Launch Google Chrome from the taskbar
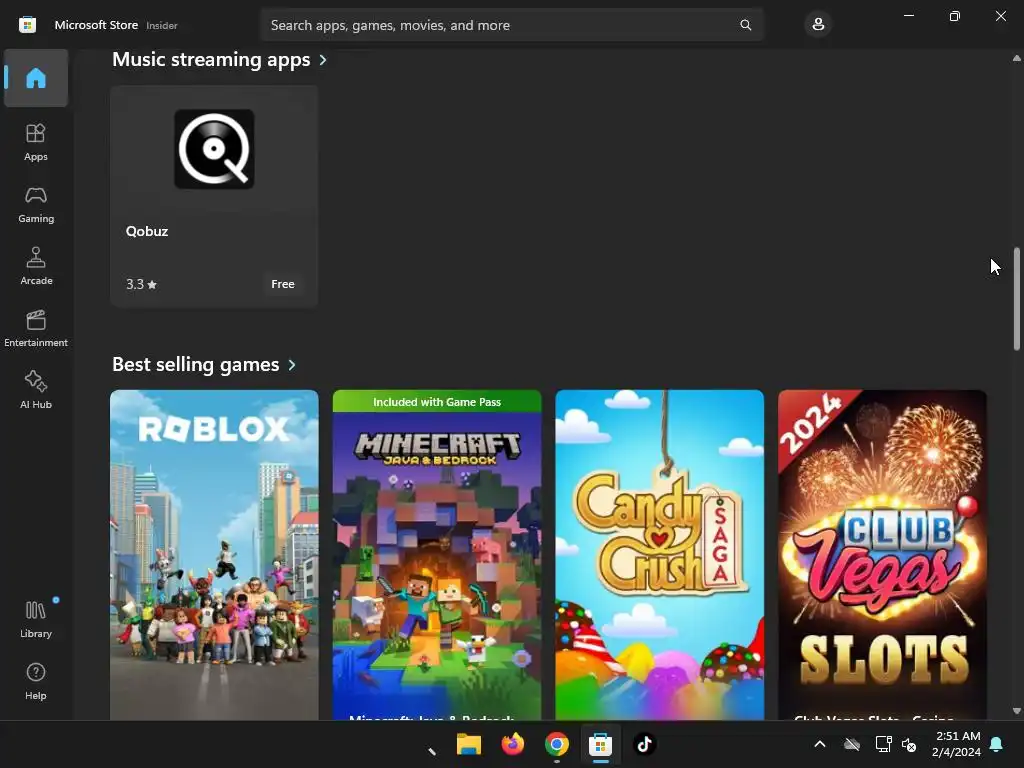Viewport: 1024px width, 768px height. tap(556, 744)
